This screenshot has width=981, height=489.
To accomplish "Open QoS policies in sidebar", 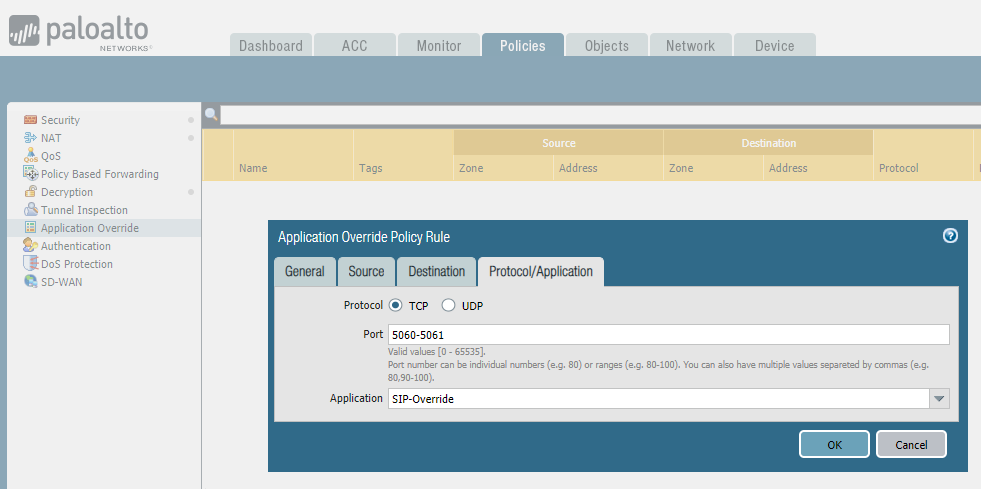I will (x=51, y=156).
